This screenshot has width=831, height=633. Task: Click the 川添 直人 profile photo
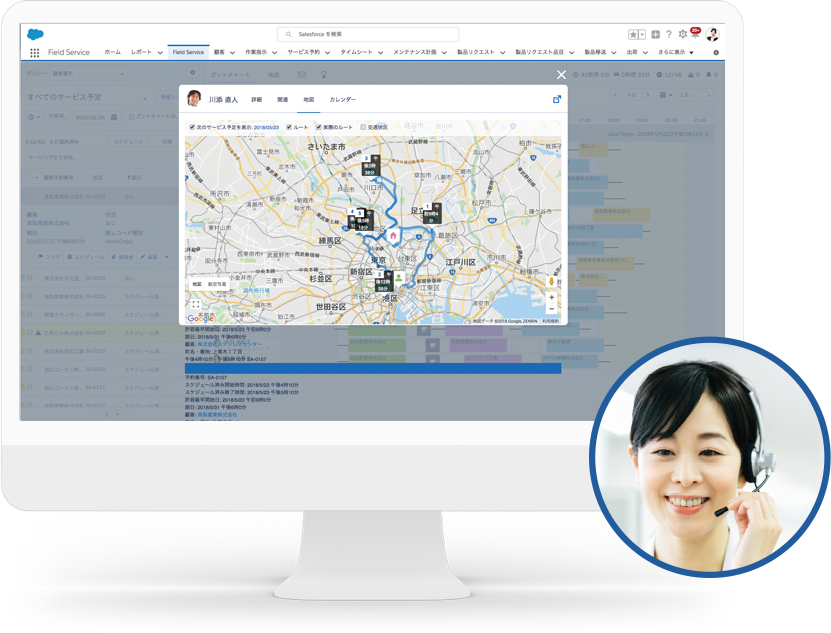pyautogui.click(x=195, y=99)
